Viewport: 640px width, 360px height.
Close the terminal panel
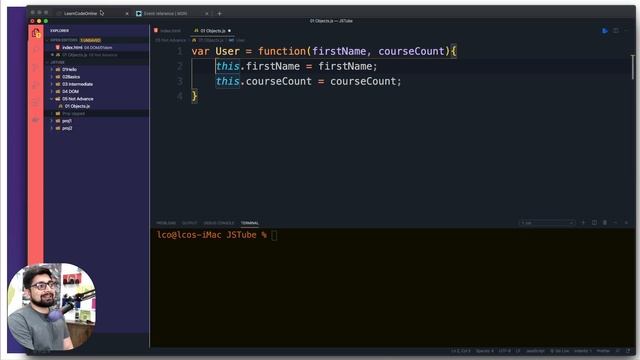(626, 222)
